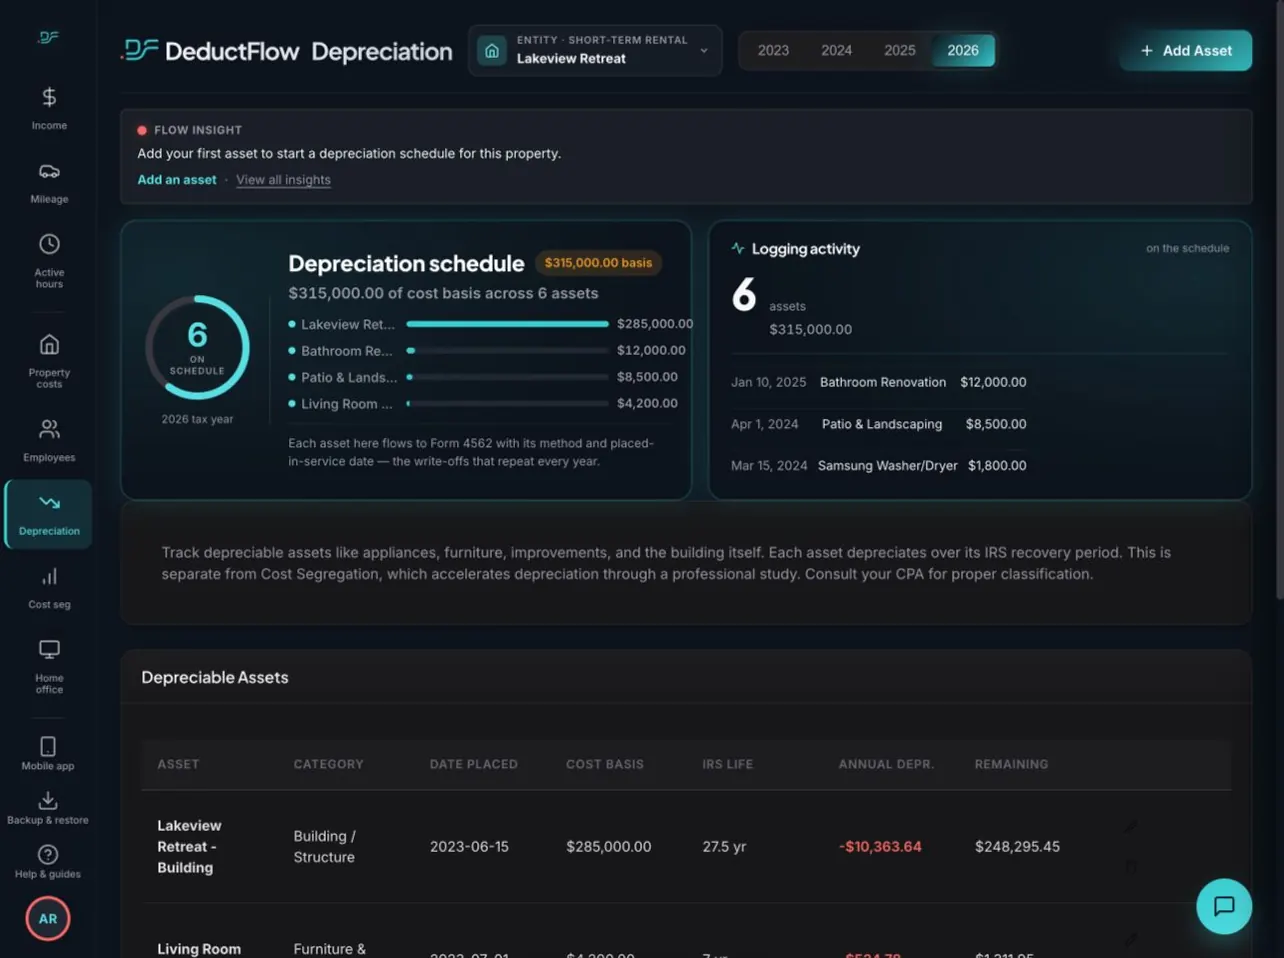Click the Lakeview Ret... progress bar
The image size is (1284, 958).
(x=508, y=324)
